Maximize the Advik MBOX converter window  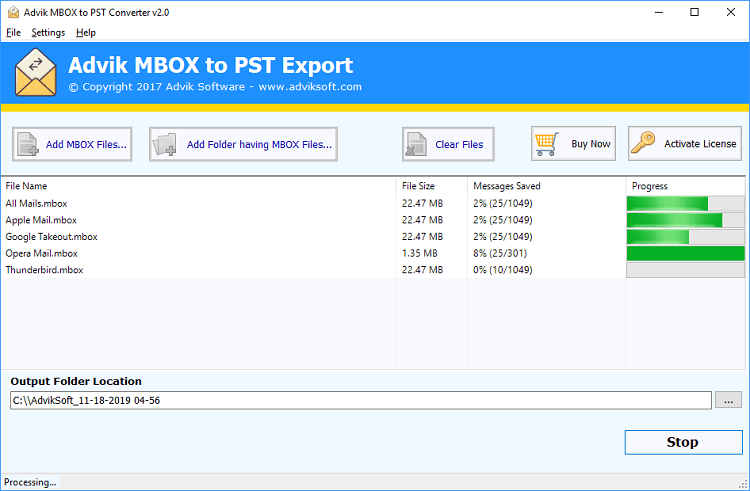click(x=695, y=12)
